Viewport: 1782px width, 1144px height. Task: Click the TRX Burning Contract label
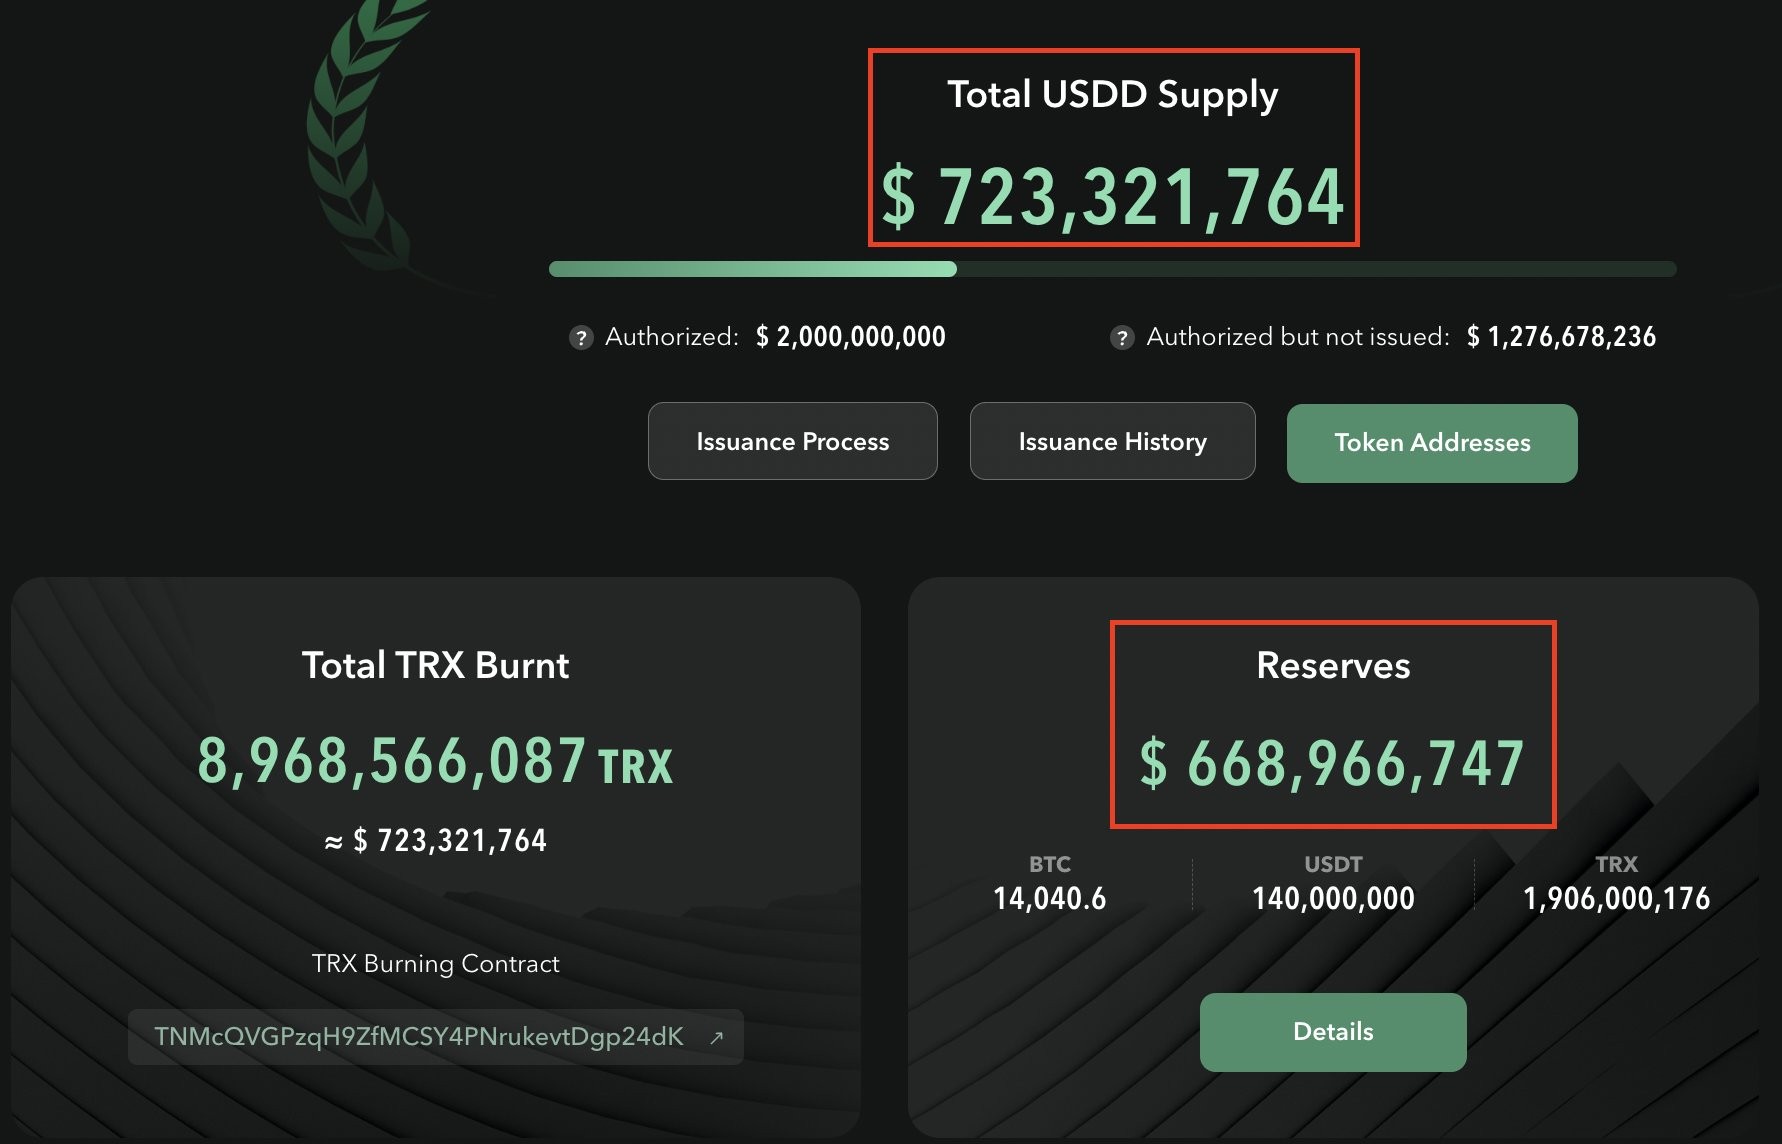[x=435, y=964]
